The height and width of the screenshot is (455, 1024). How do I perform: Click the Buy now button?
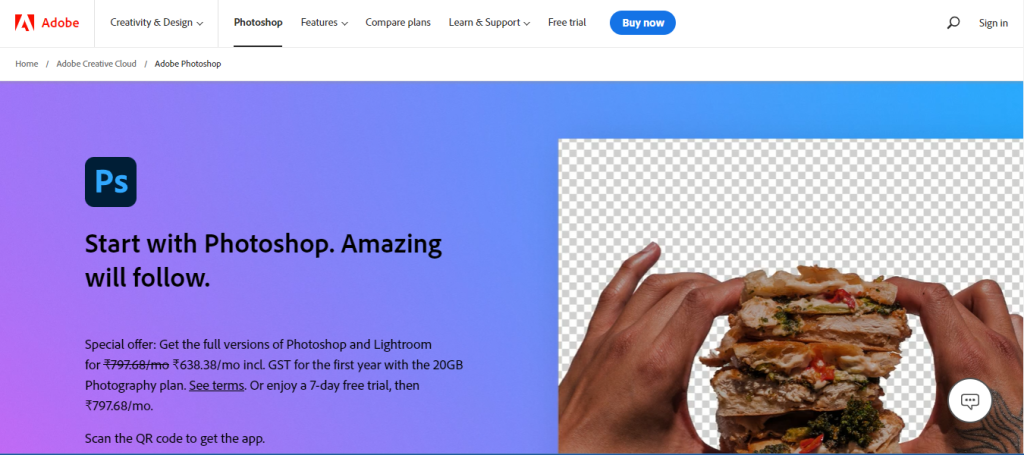point(643,23)
